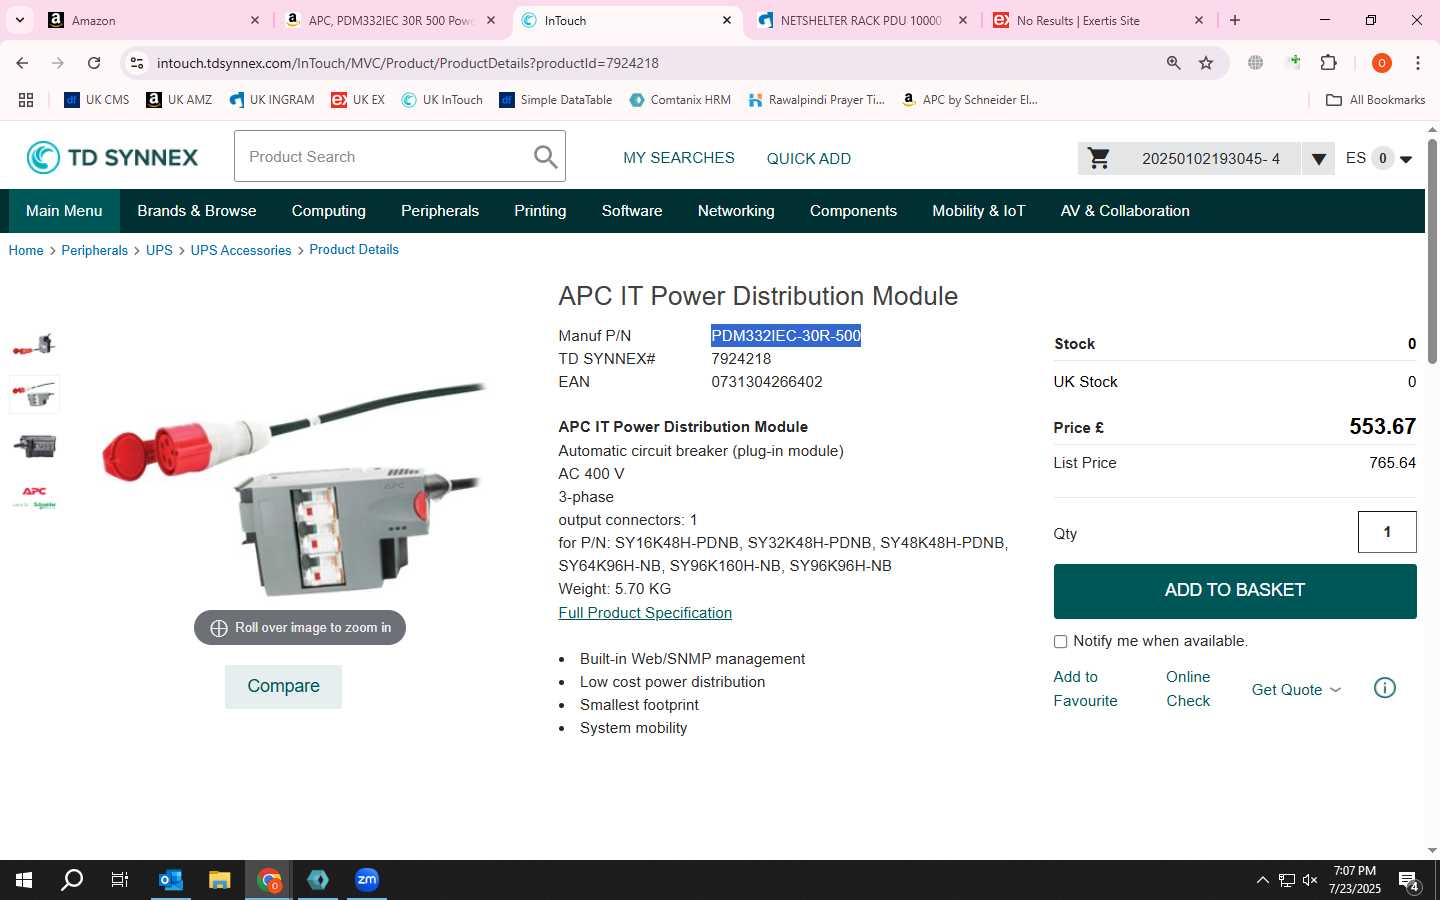Open the Extensions puzzle icon

click(x=1329, y=63)
